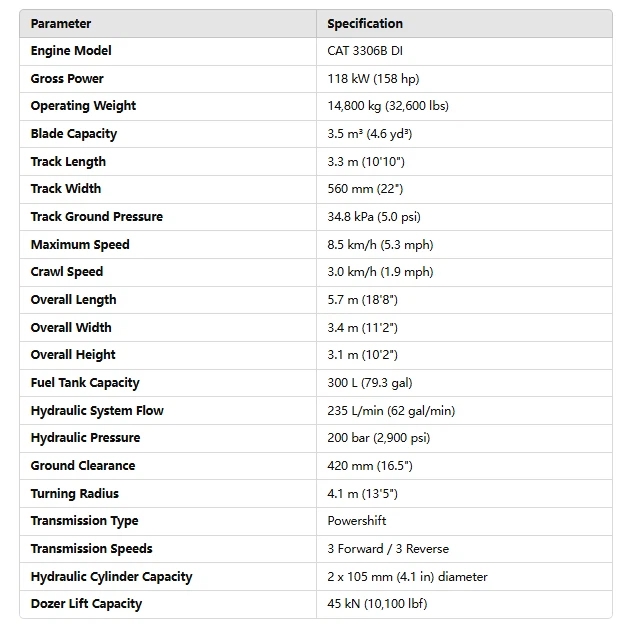Click the Track Length value 3.3 m
The width and height of the screenshot is (635, 627).
[365, 162]
